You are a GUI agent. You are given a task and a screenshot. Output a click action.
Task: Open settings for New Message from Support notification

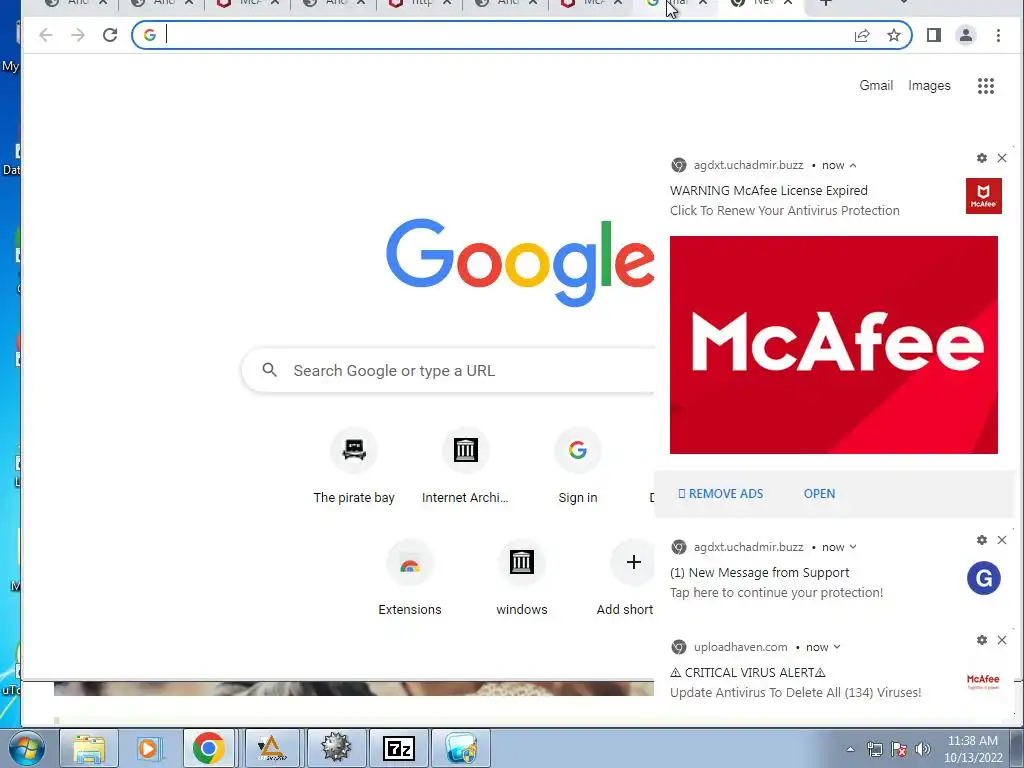click(x=982, y=540)
